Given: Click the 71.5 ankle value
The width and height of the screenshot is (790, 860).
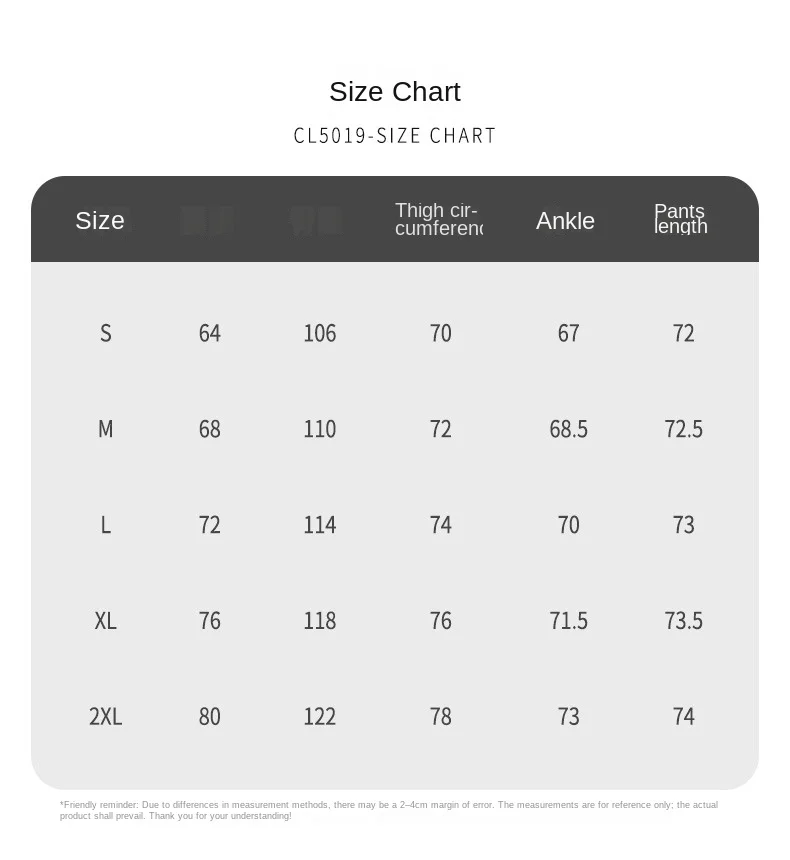Looking at the screenshot, I should pos(568,621).
